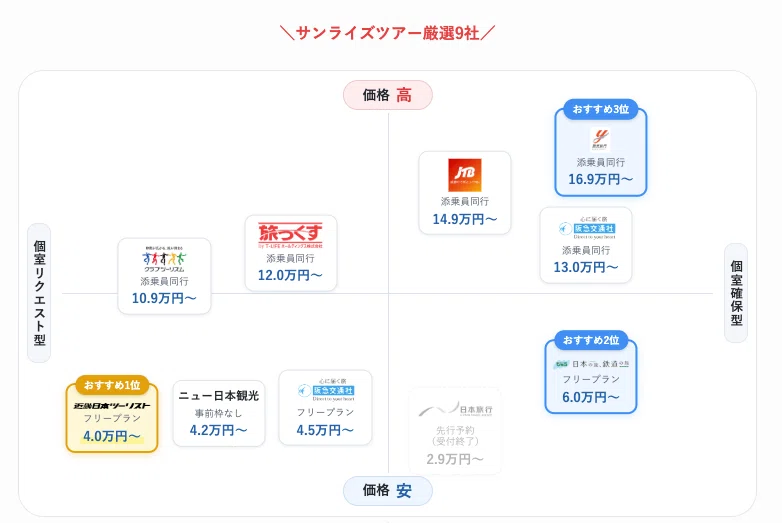This screenshot has width=782, height=523.
Task: Select the おすすめ3位 badge
Action: tap(600, 109)
